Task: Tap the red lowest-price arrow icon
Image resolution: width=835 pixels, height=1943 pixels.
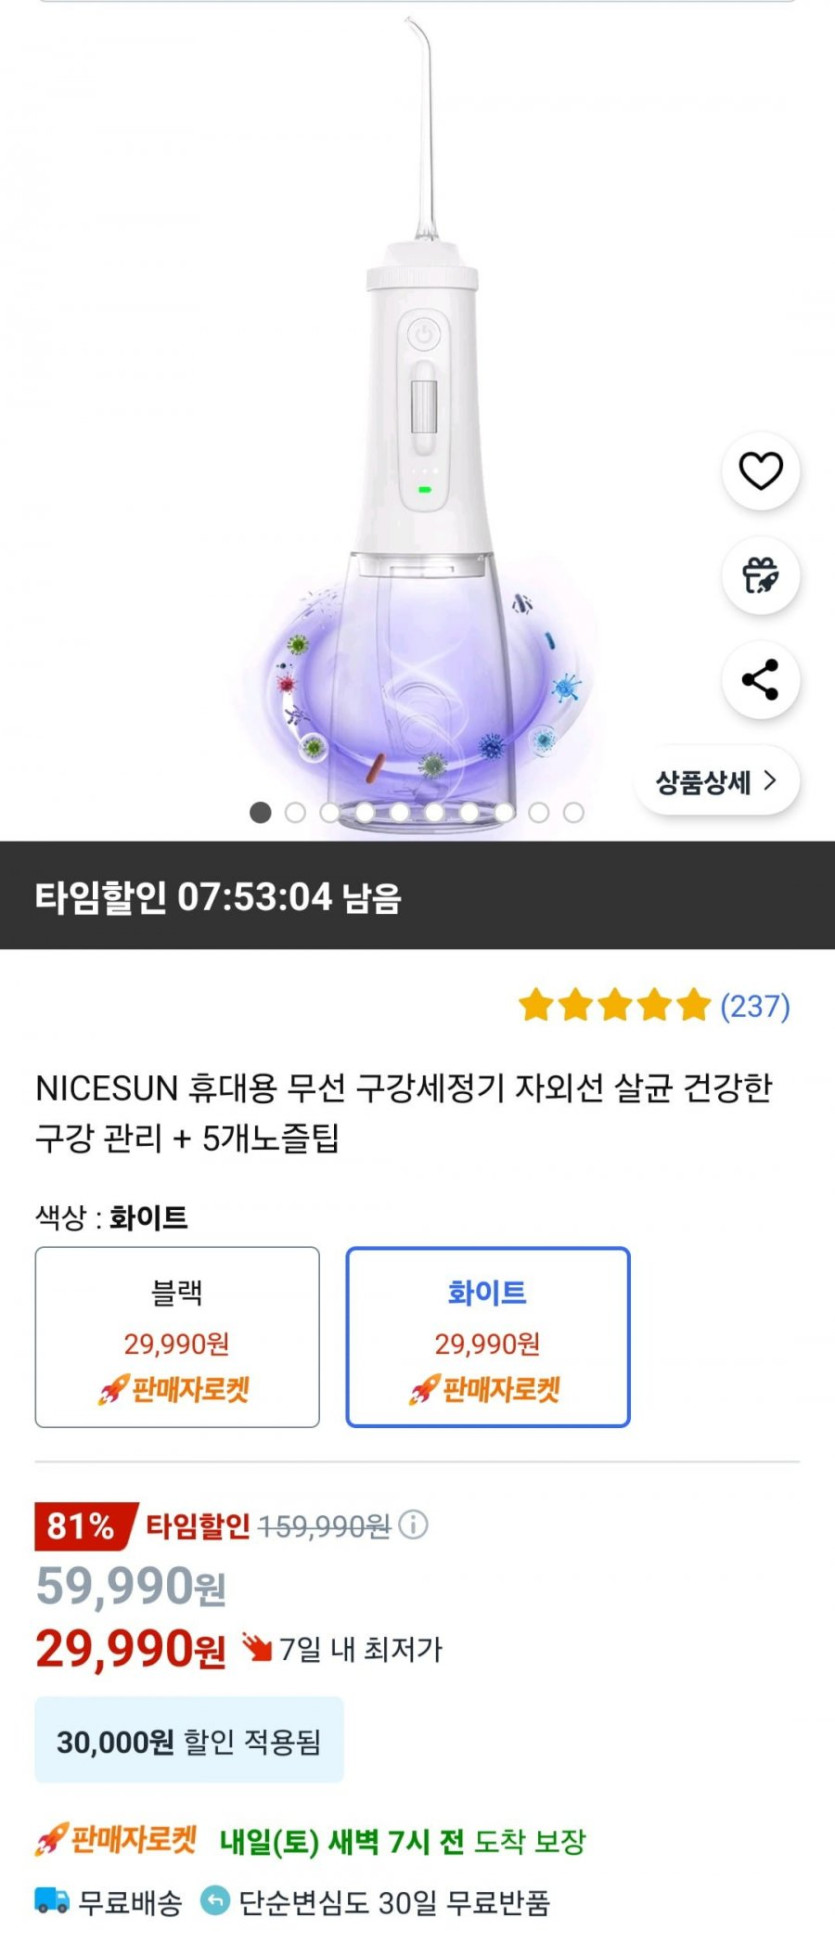Action: click(x=257, y=1649)
